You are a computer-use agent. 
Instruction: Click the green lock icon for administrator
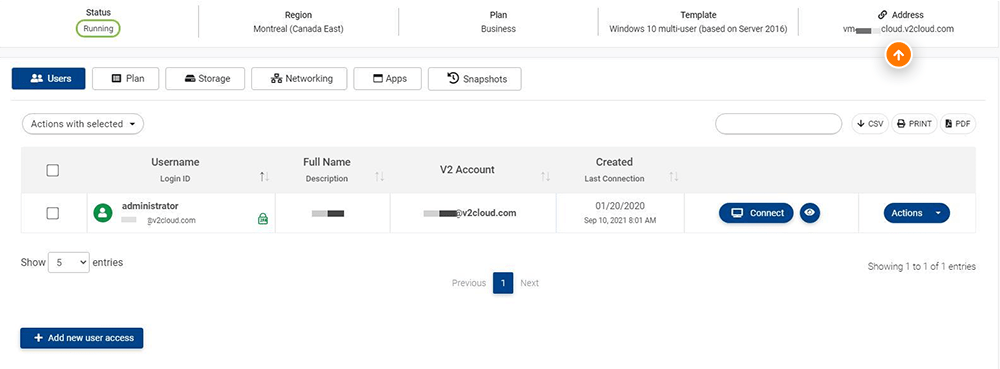coord(262,219)
